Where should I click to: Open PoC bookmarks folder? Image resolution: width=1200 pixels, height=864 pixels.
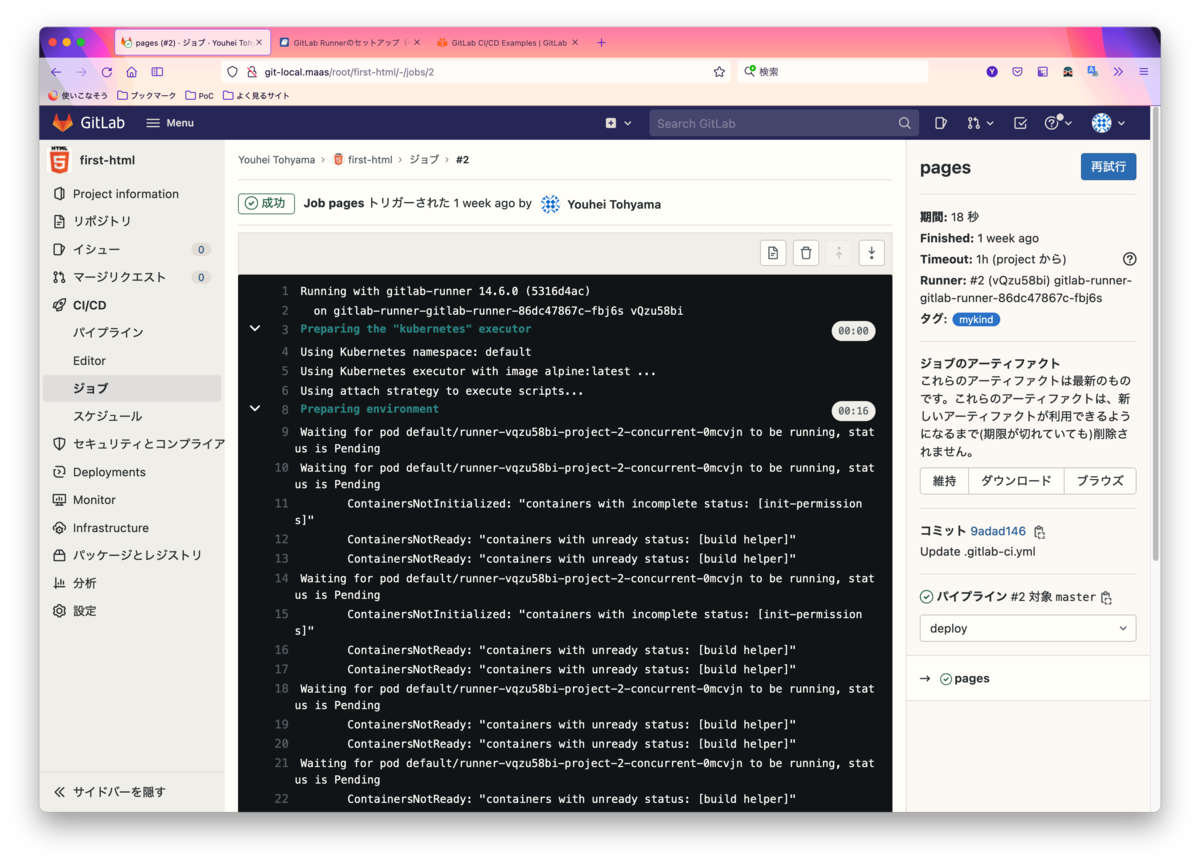click(x=199, y=96)
